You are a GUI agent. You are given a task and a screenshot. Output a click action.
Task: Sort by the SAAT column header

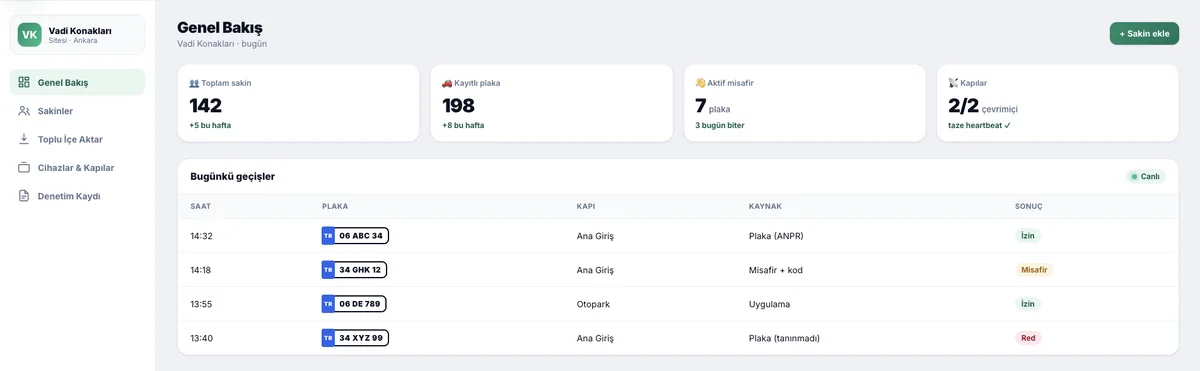[x=200, y=206]
